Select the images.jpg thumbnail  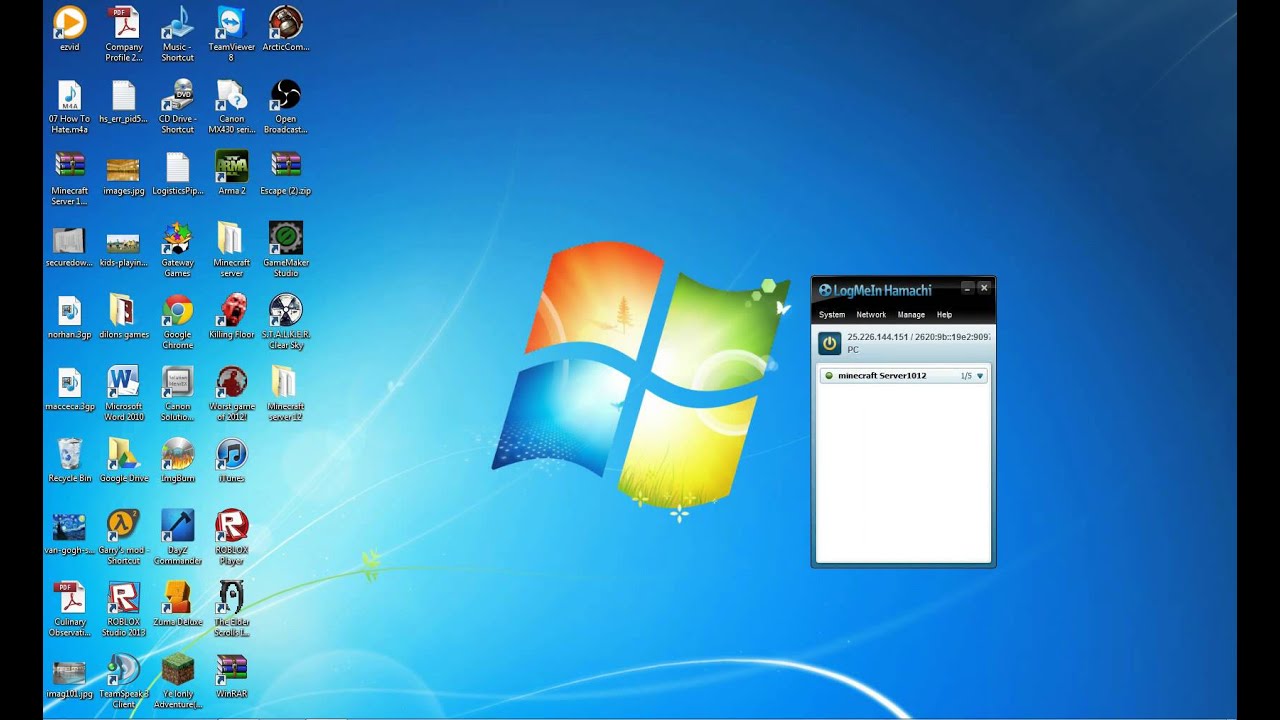[x=124, y=168]
